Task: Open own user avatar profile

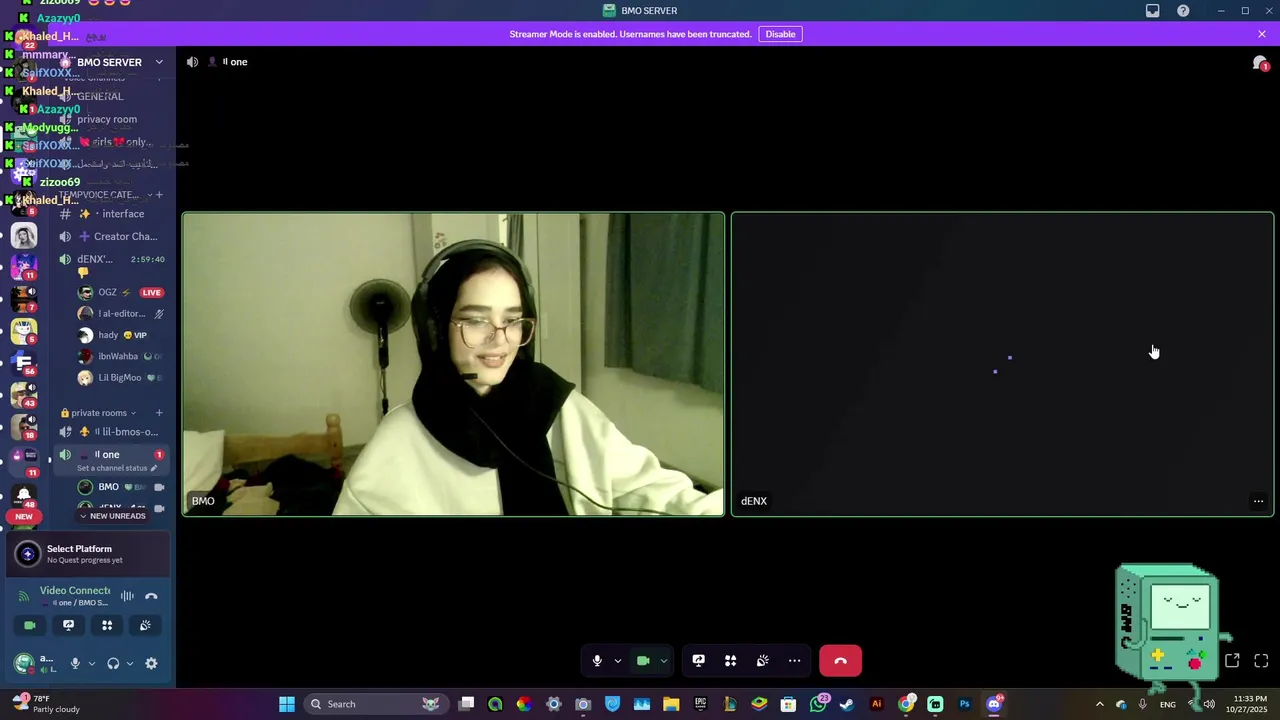Action: tap(23, 663)
